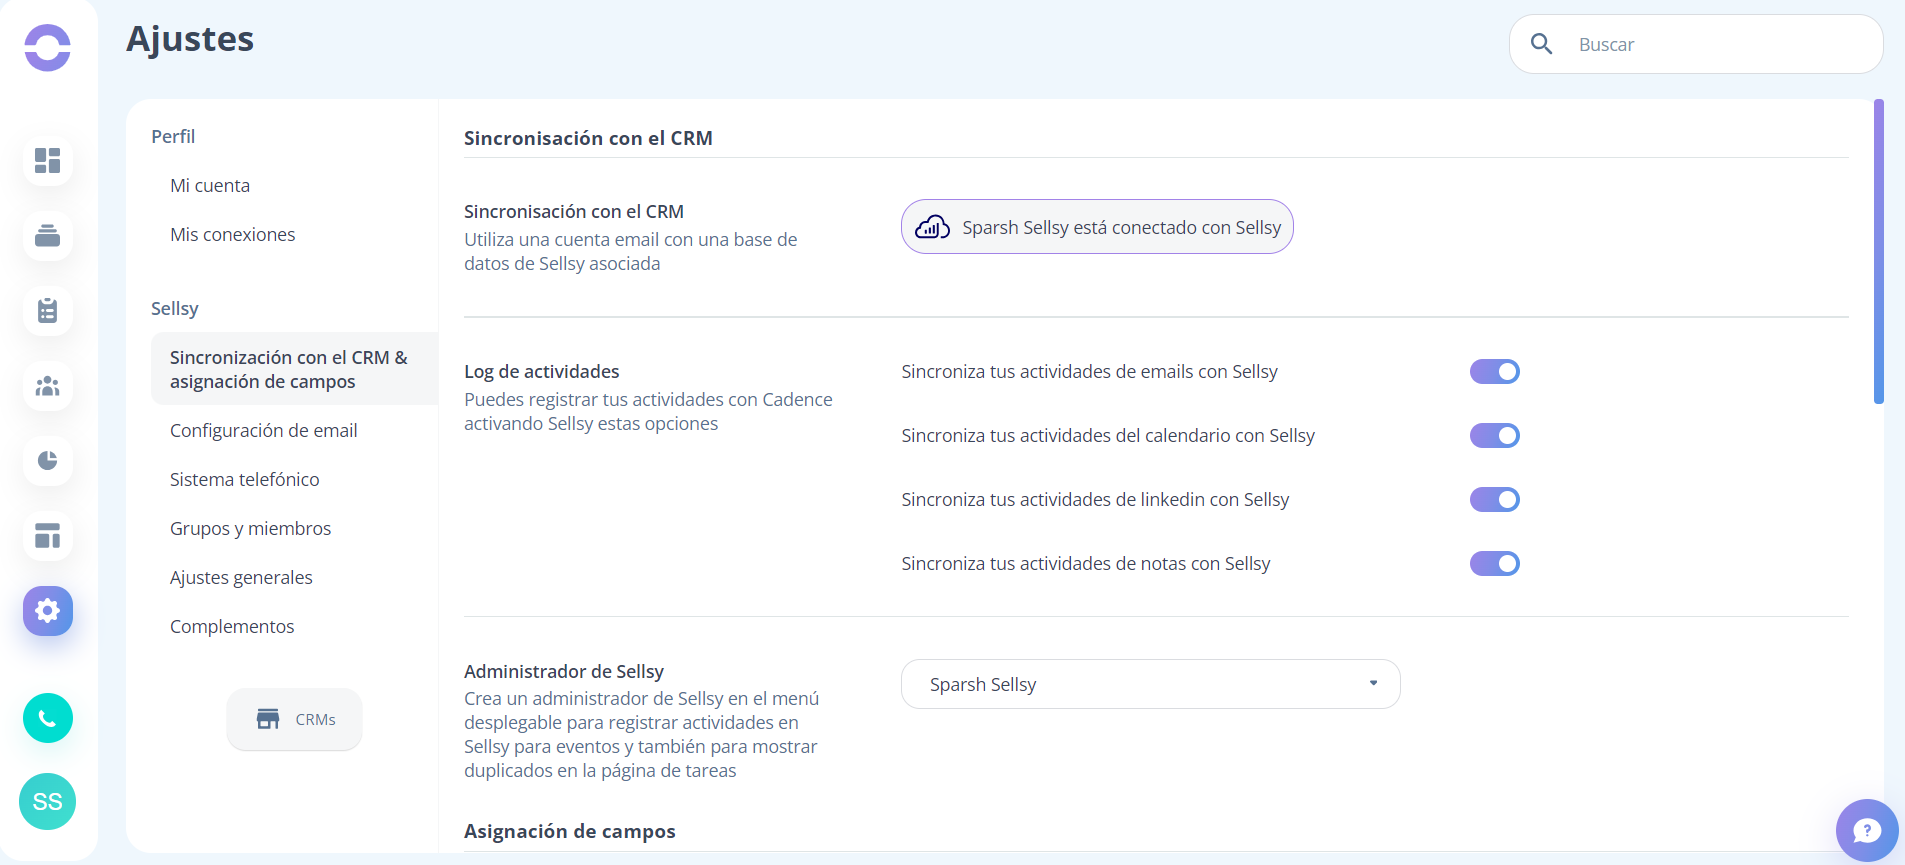
Task: Open the templates layout icon in sidebar
Action: tap(47, 536)
